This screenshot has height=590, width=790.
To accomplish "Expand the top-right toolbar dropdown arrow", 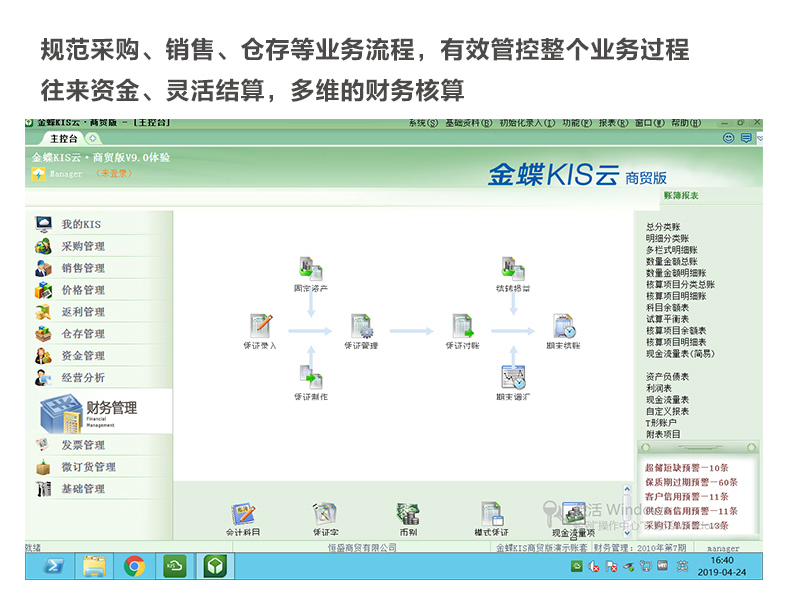I will pos(760,138).
